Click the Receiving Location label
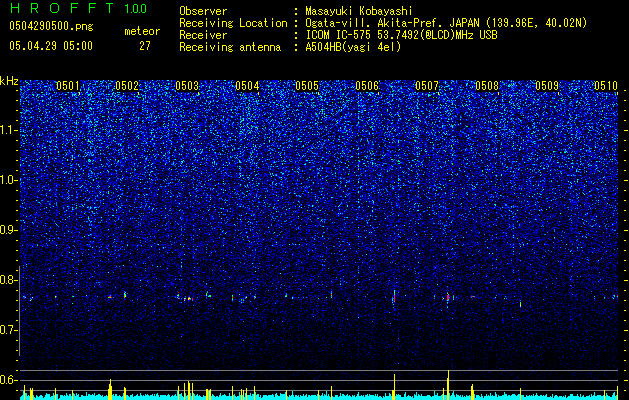 coord(233,23)
